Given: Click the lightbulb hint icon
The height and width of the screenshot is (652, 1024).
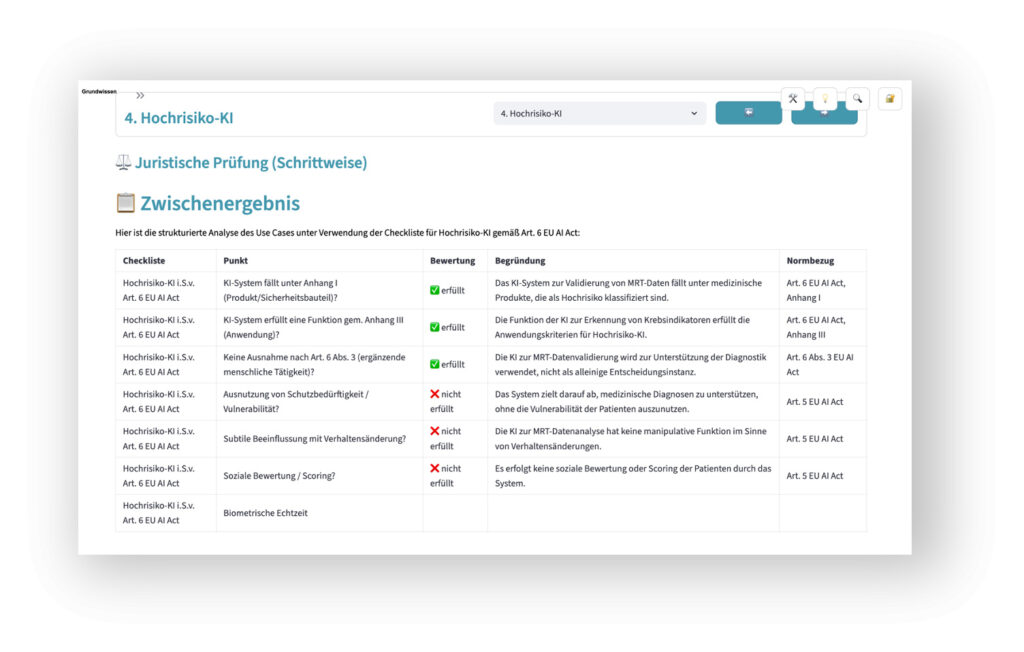Looking at the screenshot, I should click(825, 99).
